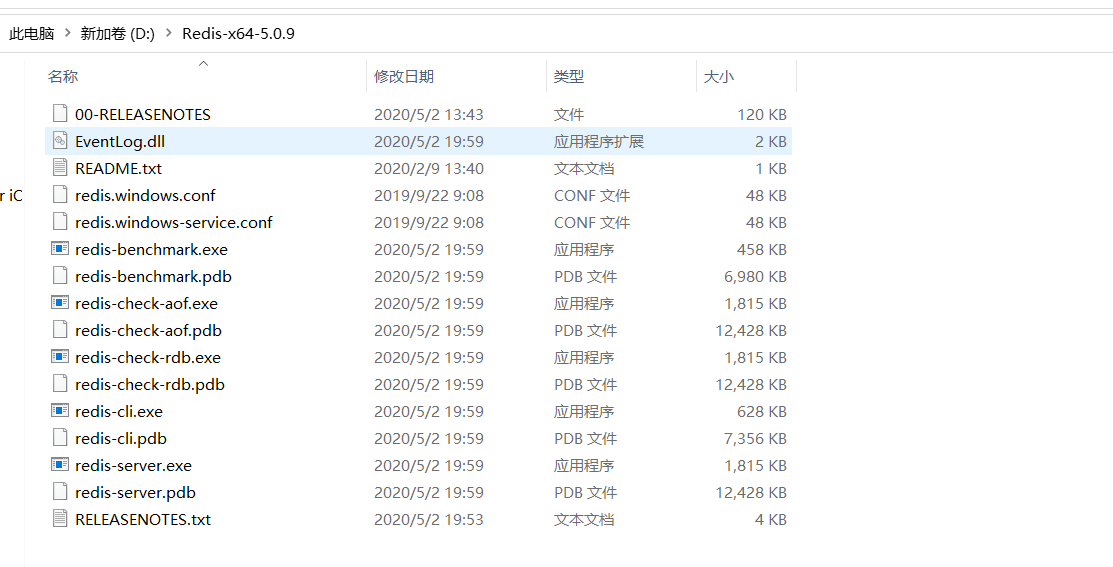Click the 628 KB size of redis-cli.exe
The width and height of the screenshot is (1113, 567).
[762, 411]
